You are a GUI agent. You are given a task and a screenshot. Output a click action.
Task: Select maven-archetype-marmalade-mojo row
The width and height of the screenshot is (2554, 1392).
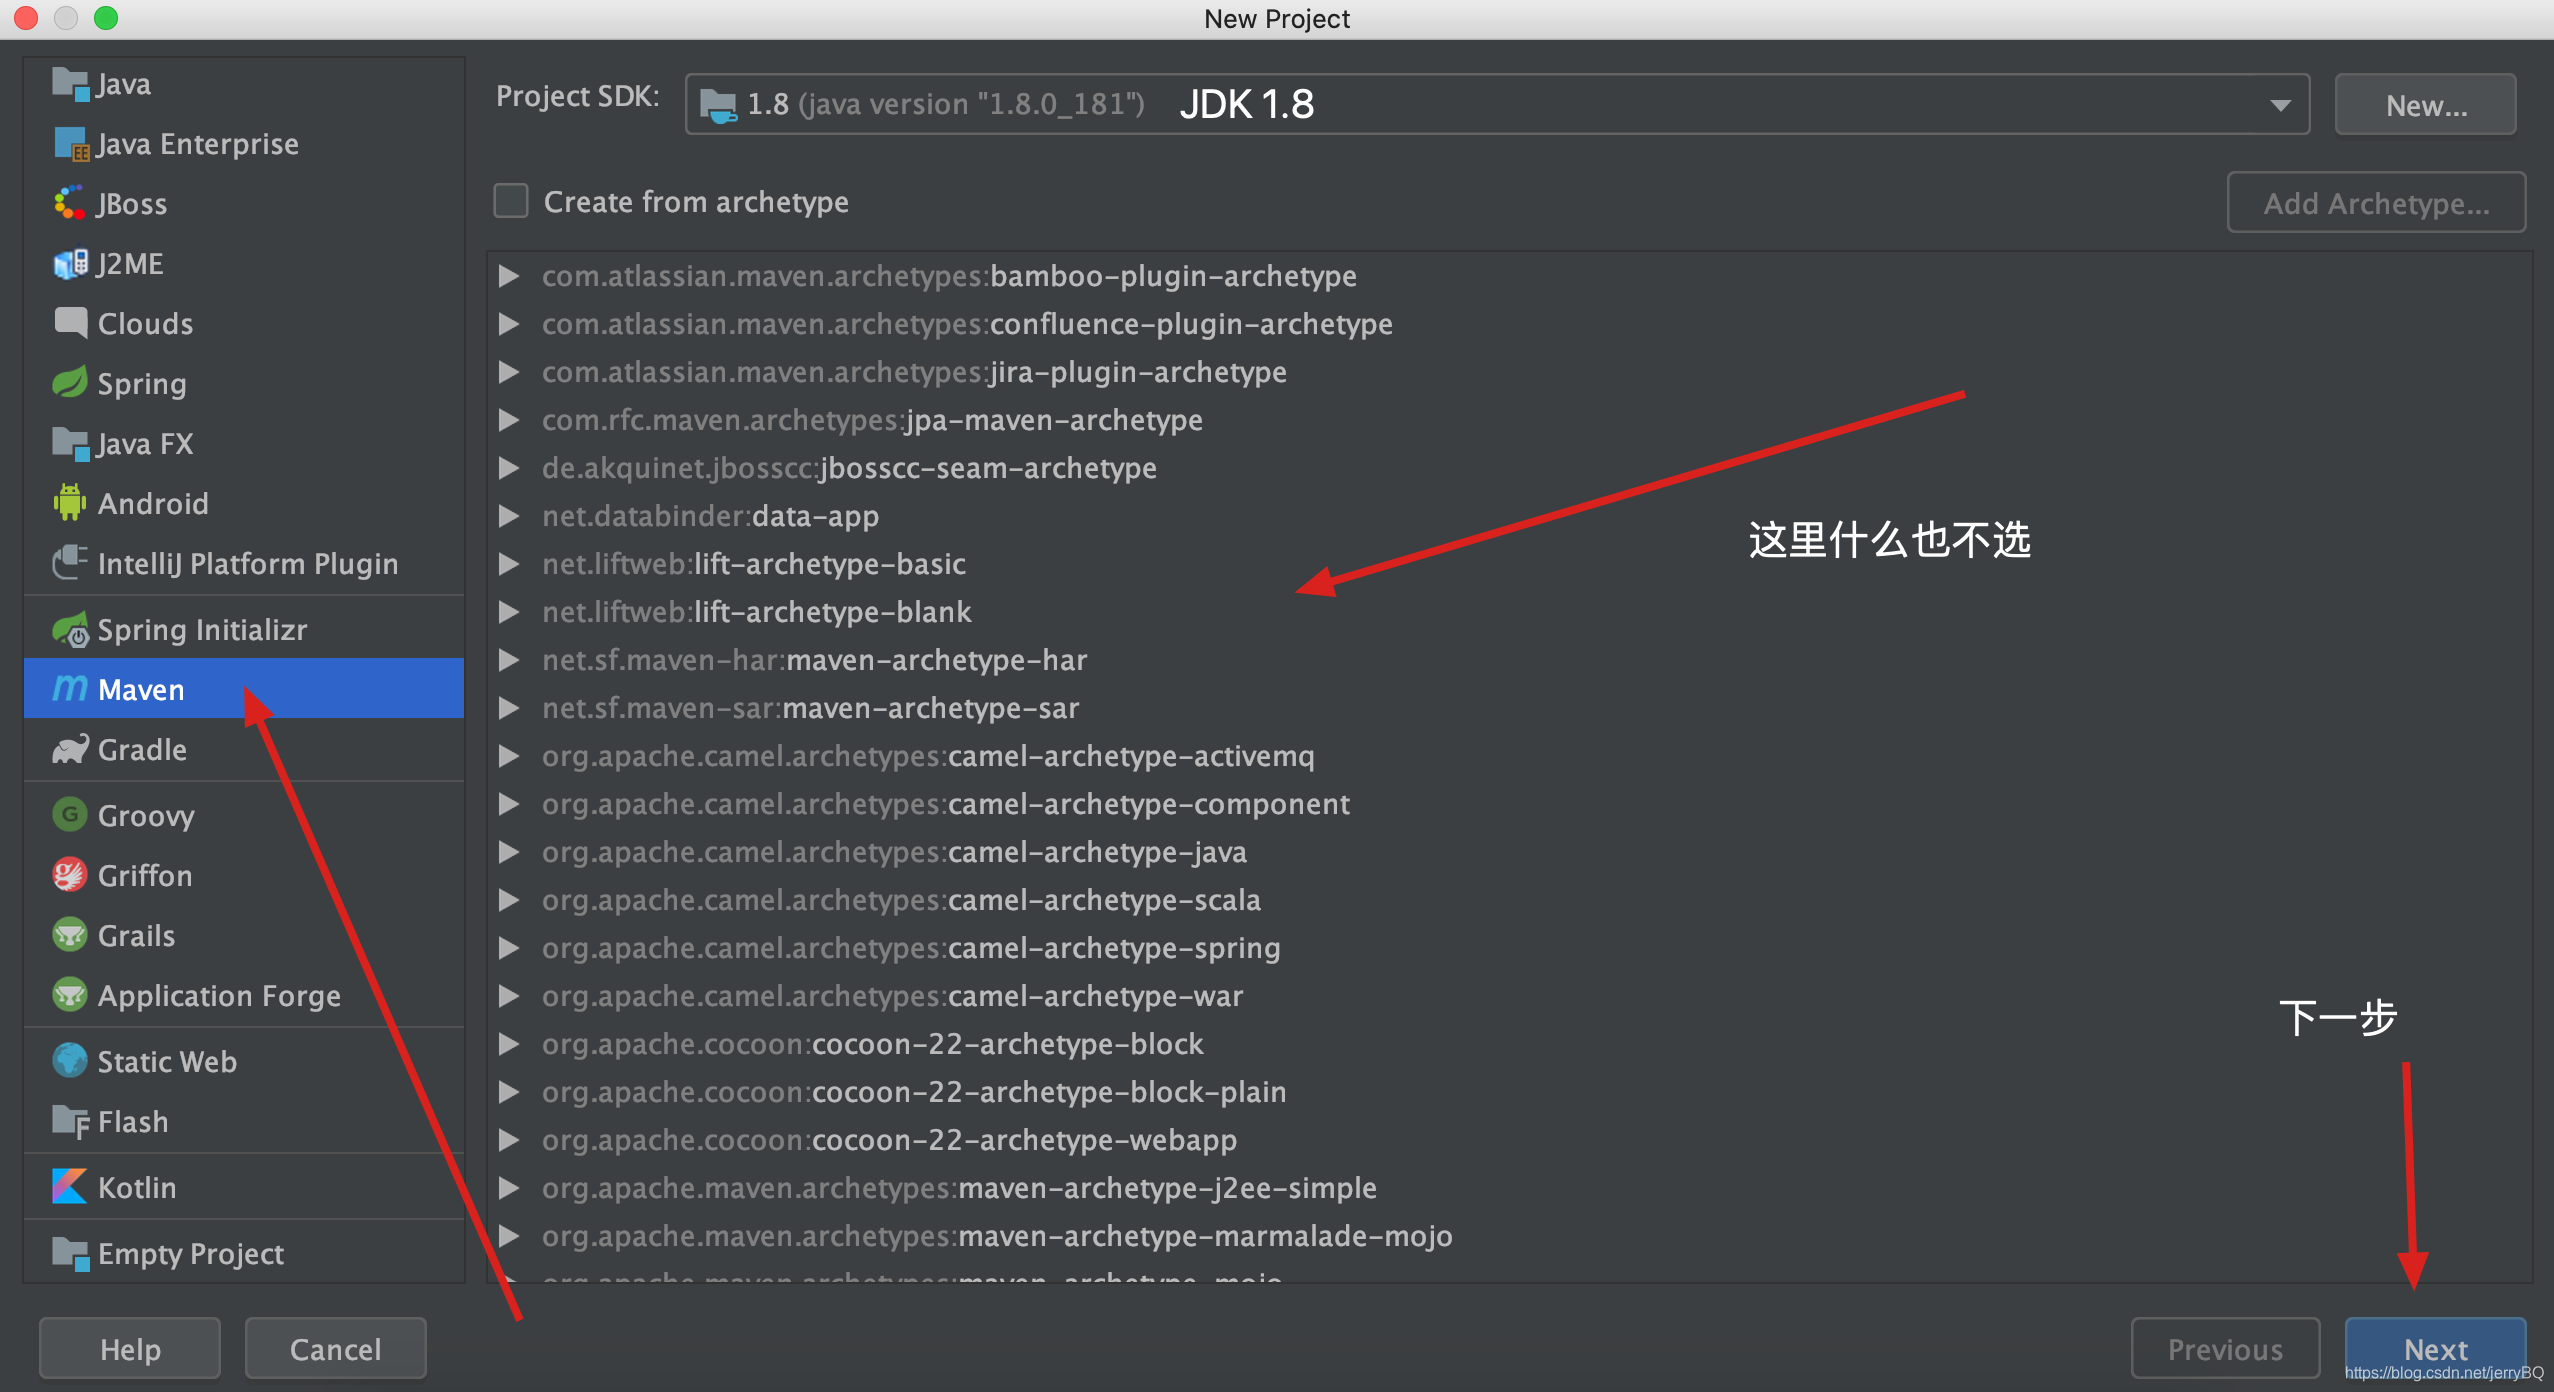coord(1509,1236)
